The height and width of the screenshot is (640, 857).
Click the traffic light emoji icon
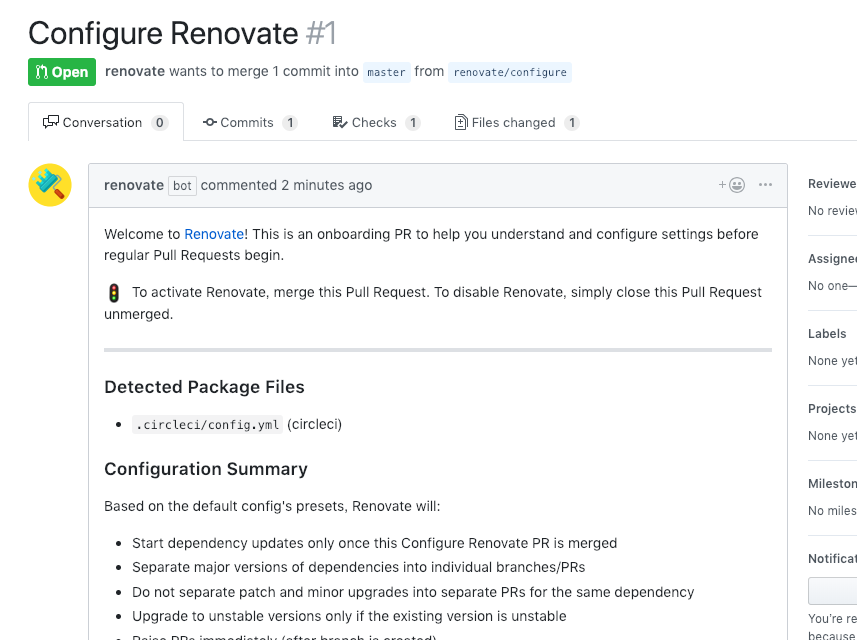point(114,293)
